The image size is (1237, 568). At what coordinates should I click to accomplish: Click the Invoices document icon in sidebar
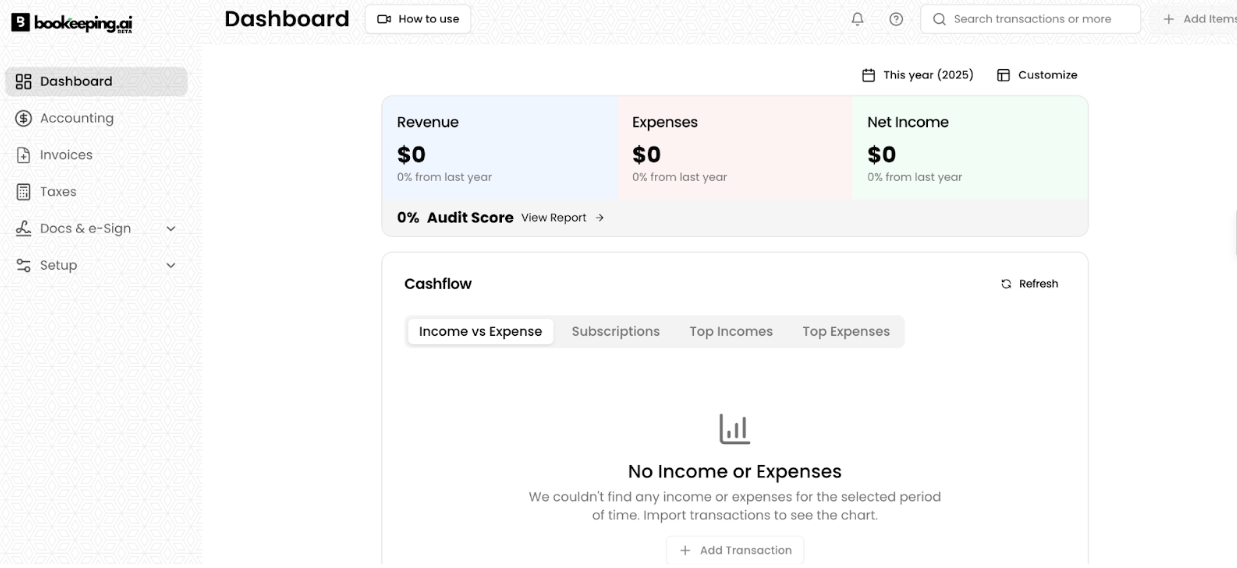pos(24,155)
